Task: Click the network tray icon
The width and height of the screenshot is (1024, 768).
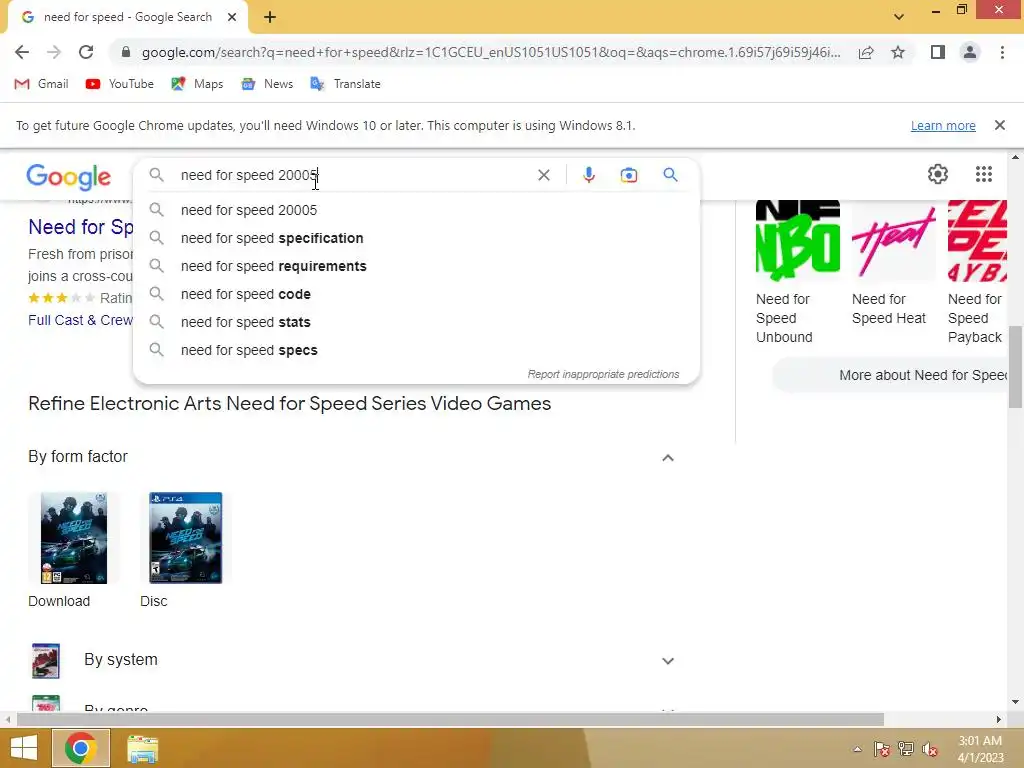Action: tap(906, 749)
